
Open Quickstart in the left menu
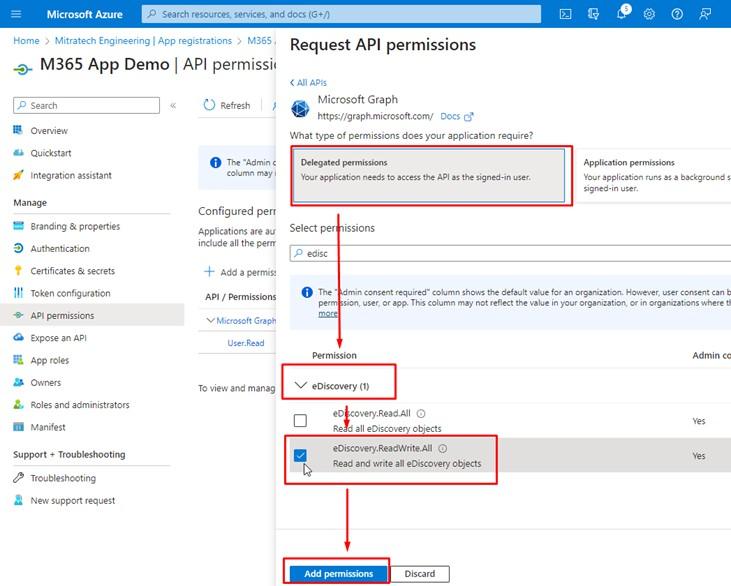pyautogui.click(x=51, y=153)
